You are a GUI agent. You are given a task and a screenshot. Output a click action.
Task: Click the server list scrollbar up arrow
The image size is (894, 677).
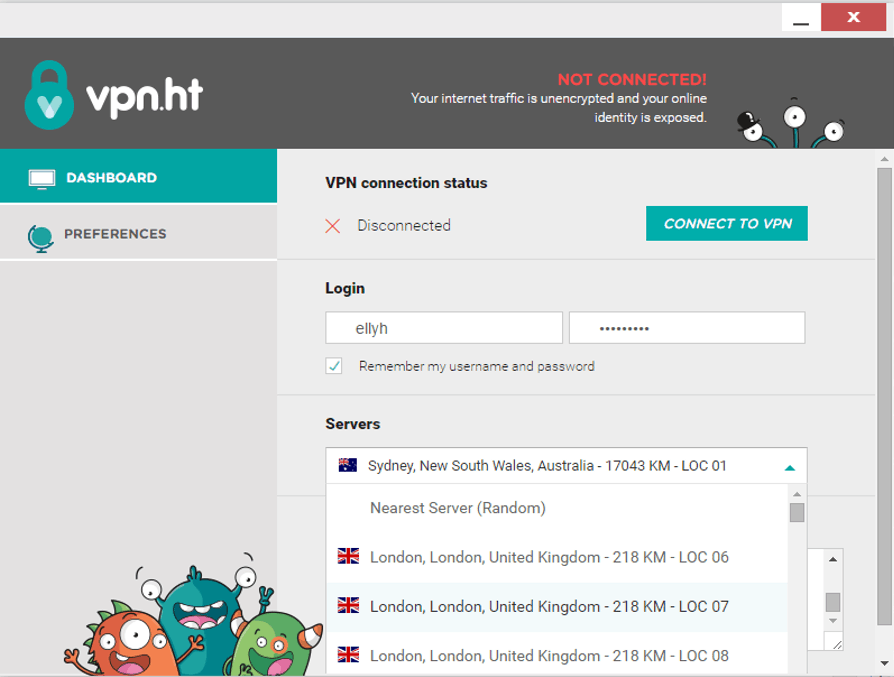click(x=797, y=493)
